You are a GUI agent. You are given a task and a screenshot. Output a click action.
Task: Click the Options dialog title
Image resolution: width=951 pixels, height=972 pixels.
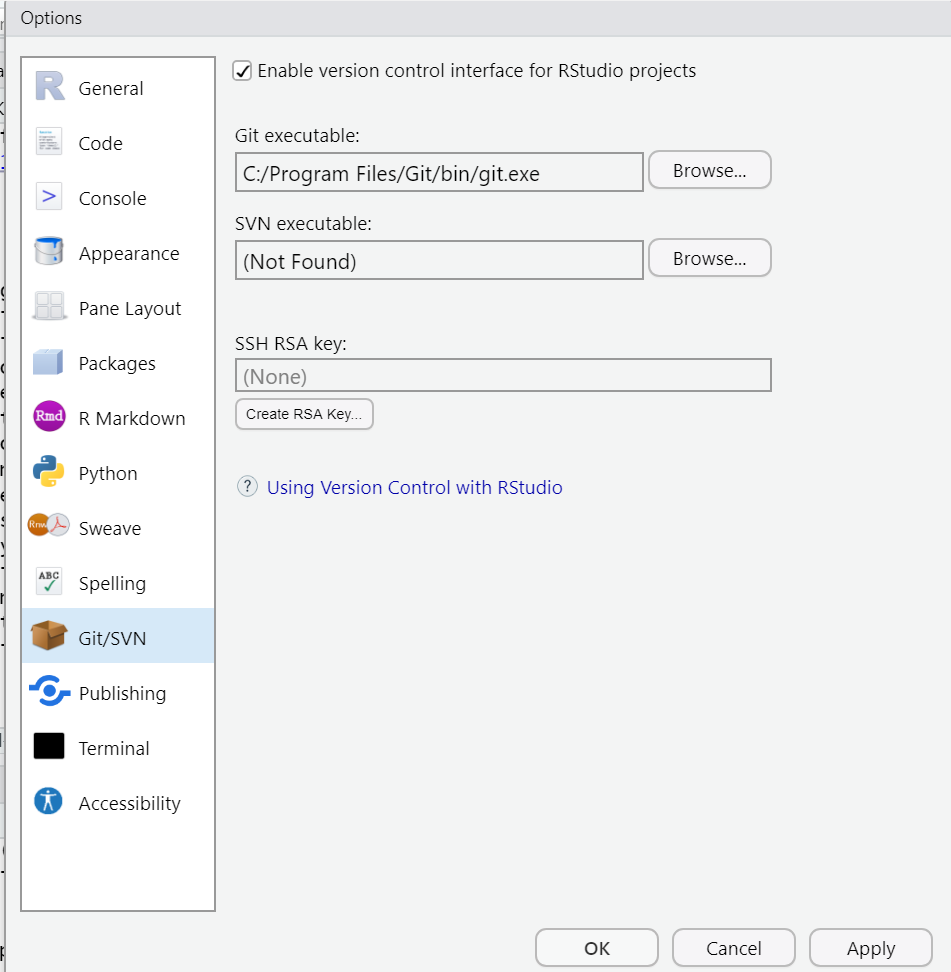[51, 18]
